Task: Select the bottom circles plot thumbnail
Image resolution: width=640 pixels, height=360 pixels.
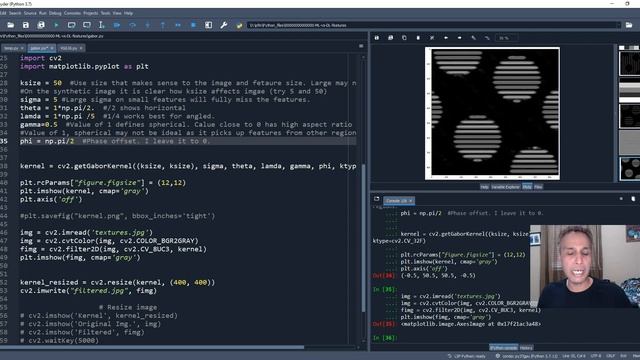Action: click(629, 169)
